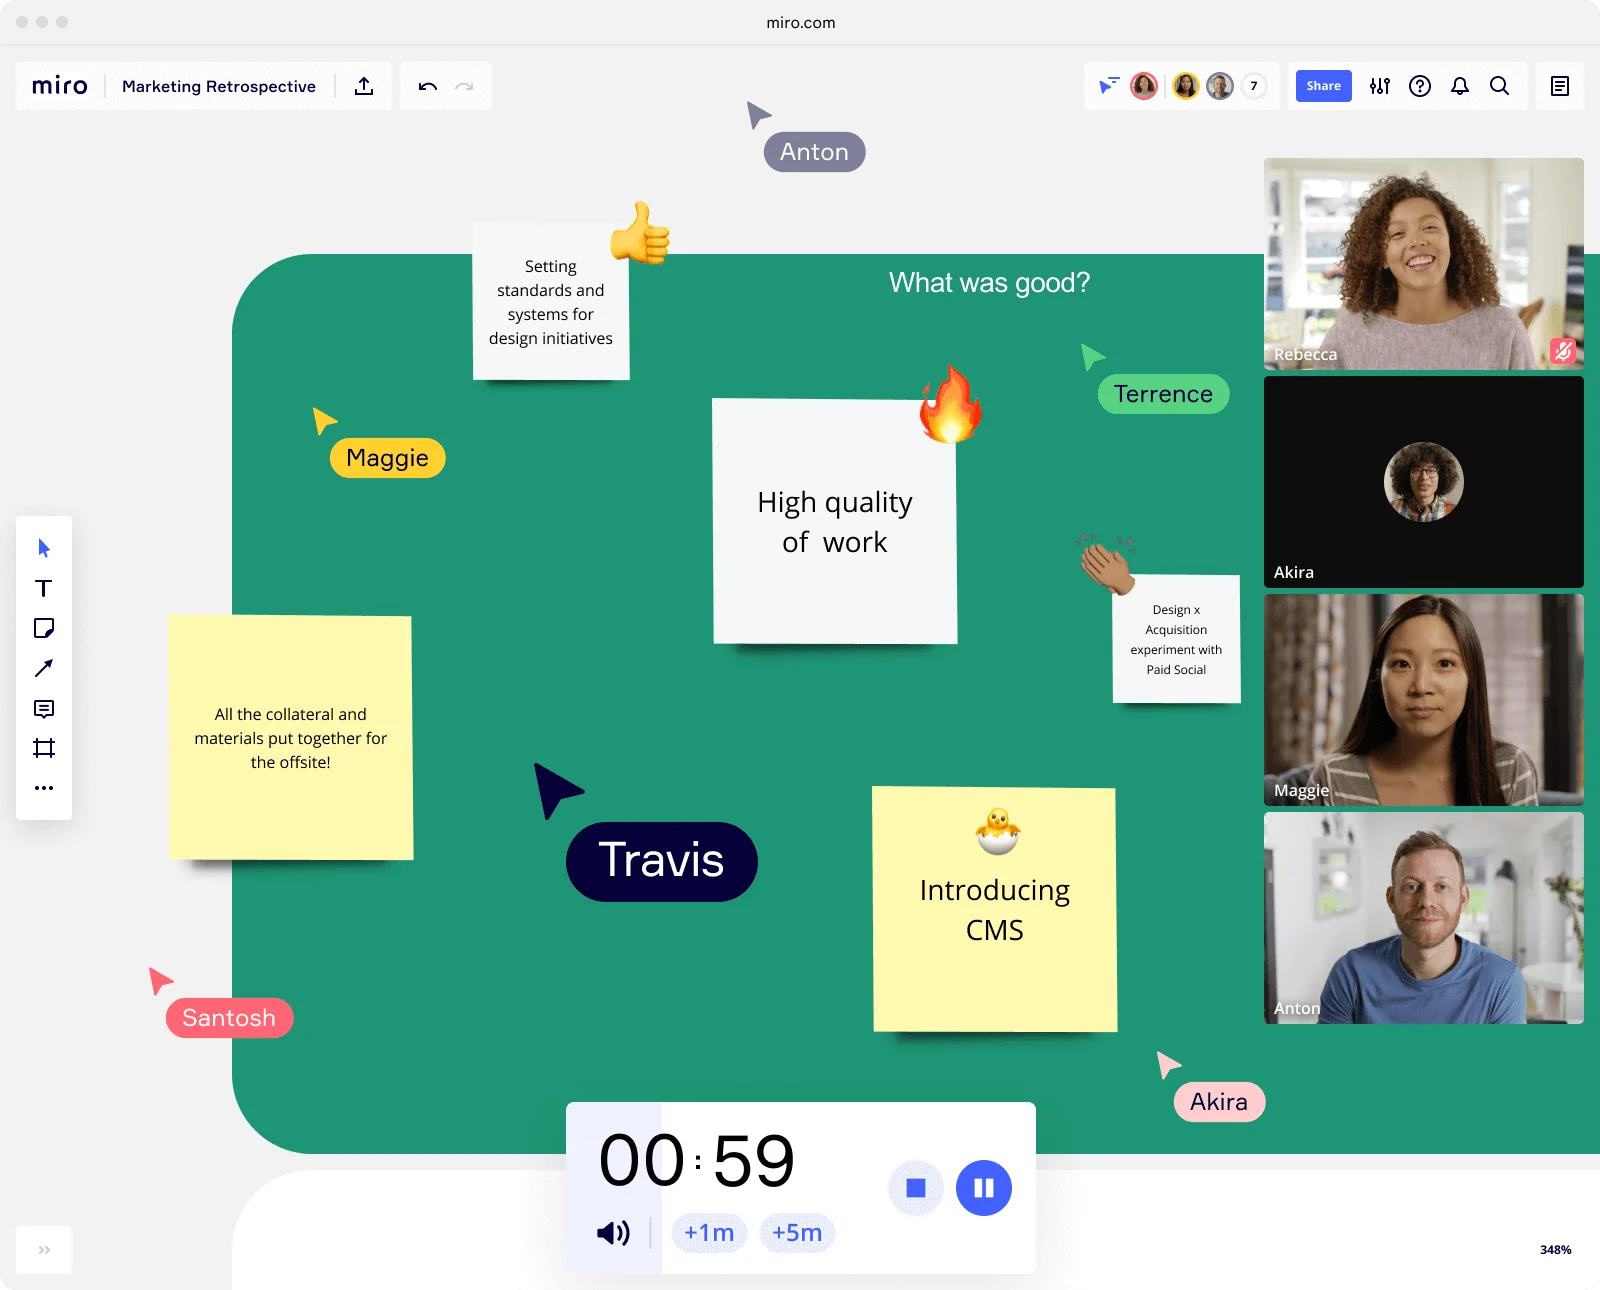Stop the countdown timer

[916, 1188]
